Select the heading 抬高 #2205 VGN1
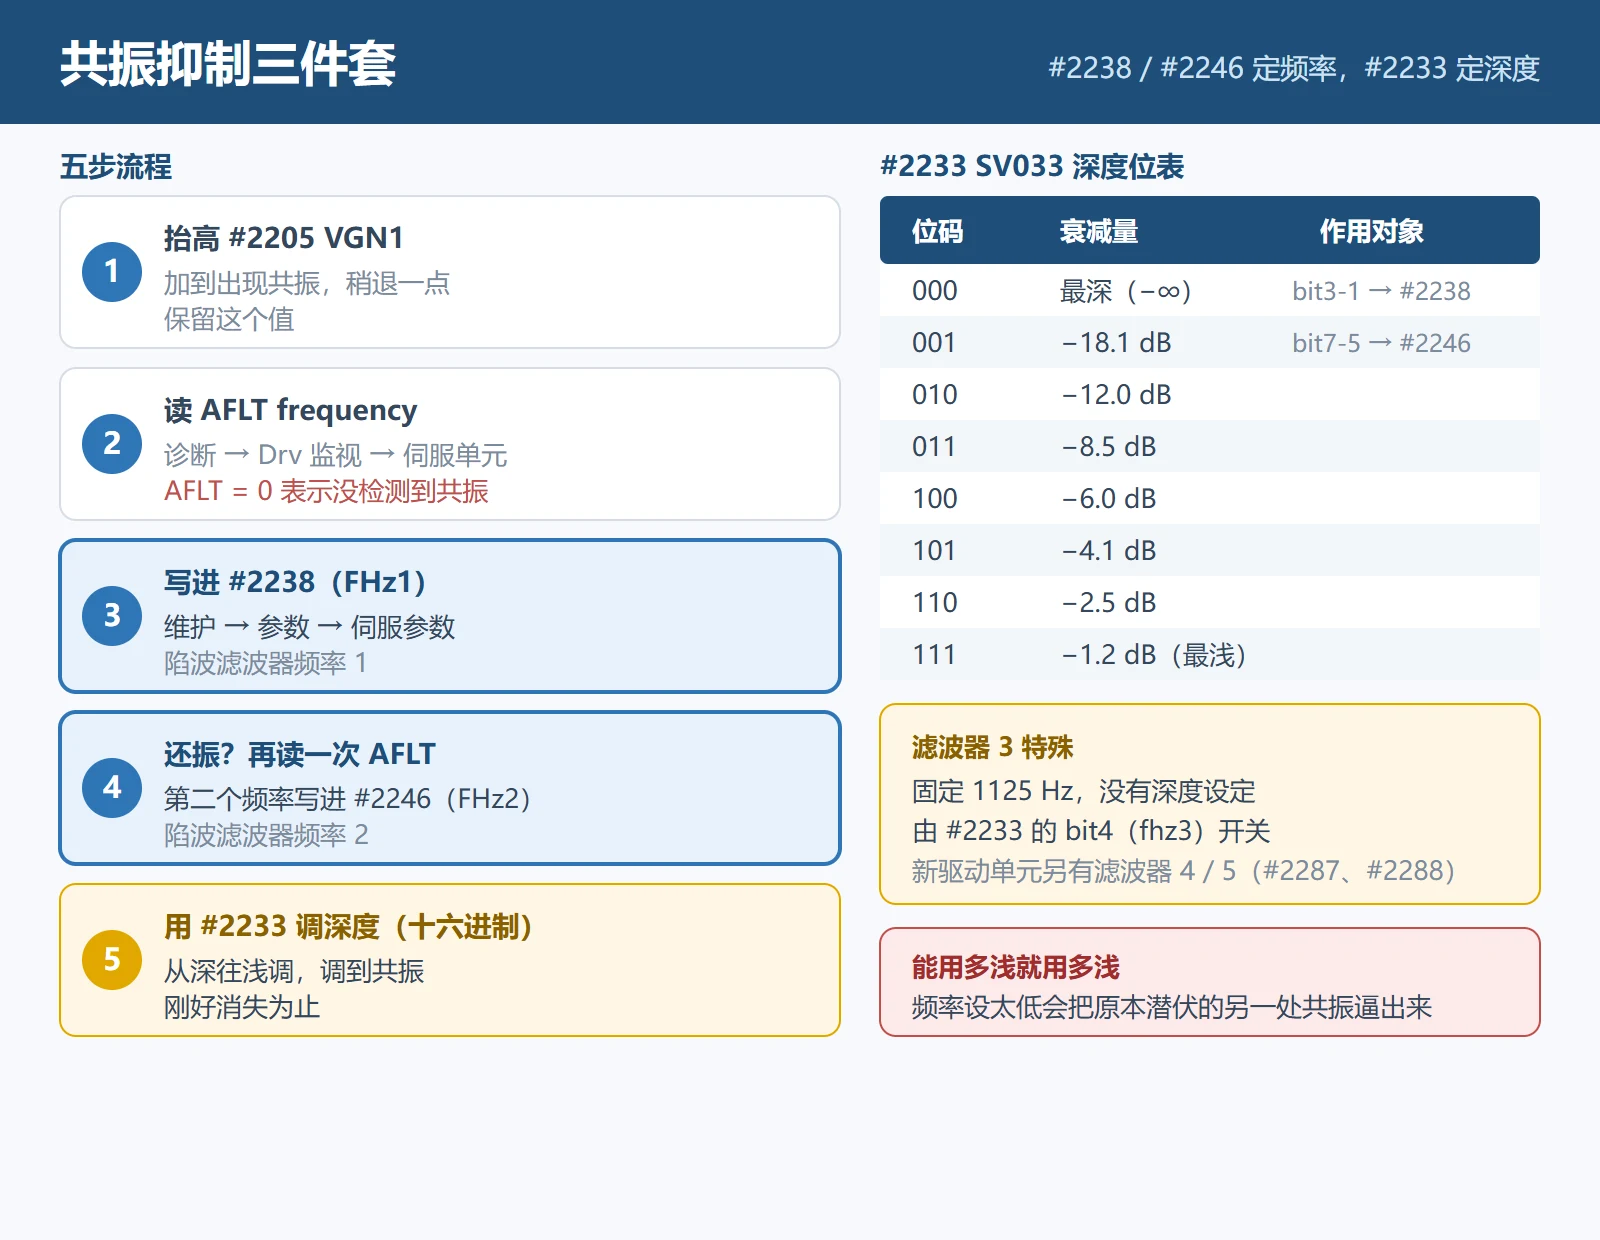 pyautogui.click(x=284, y=238)
